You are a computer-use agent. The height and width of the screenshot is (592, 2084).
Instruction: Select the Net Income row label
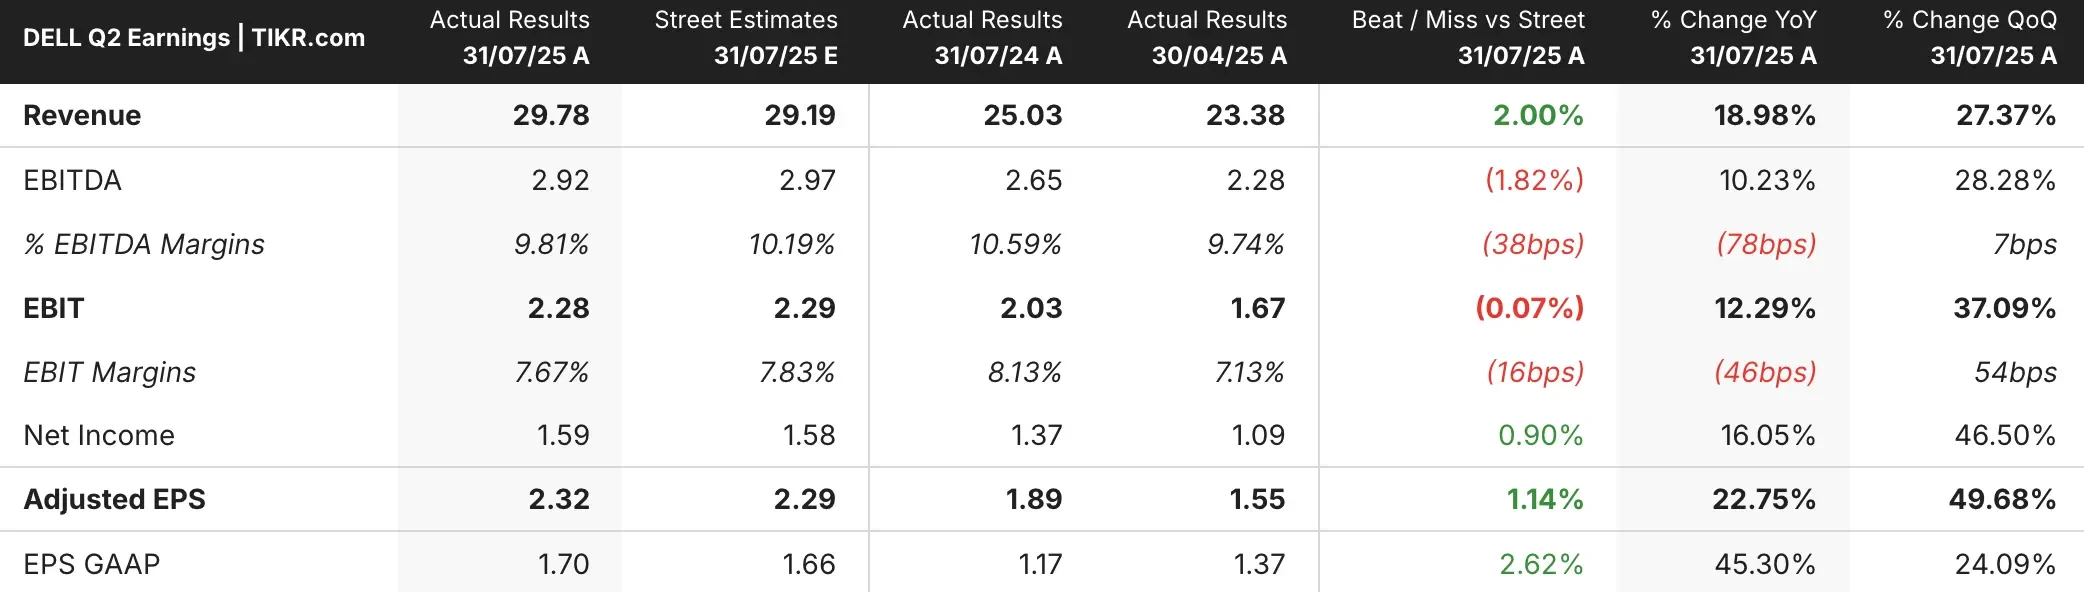pyautogui.click(x=99, y=435)
